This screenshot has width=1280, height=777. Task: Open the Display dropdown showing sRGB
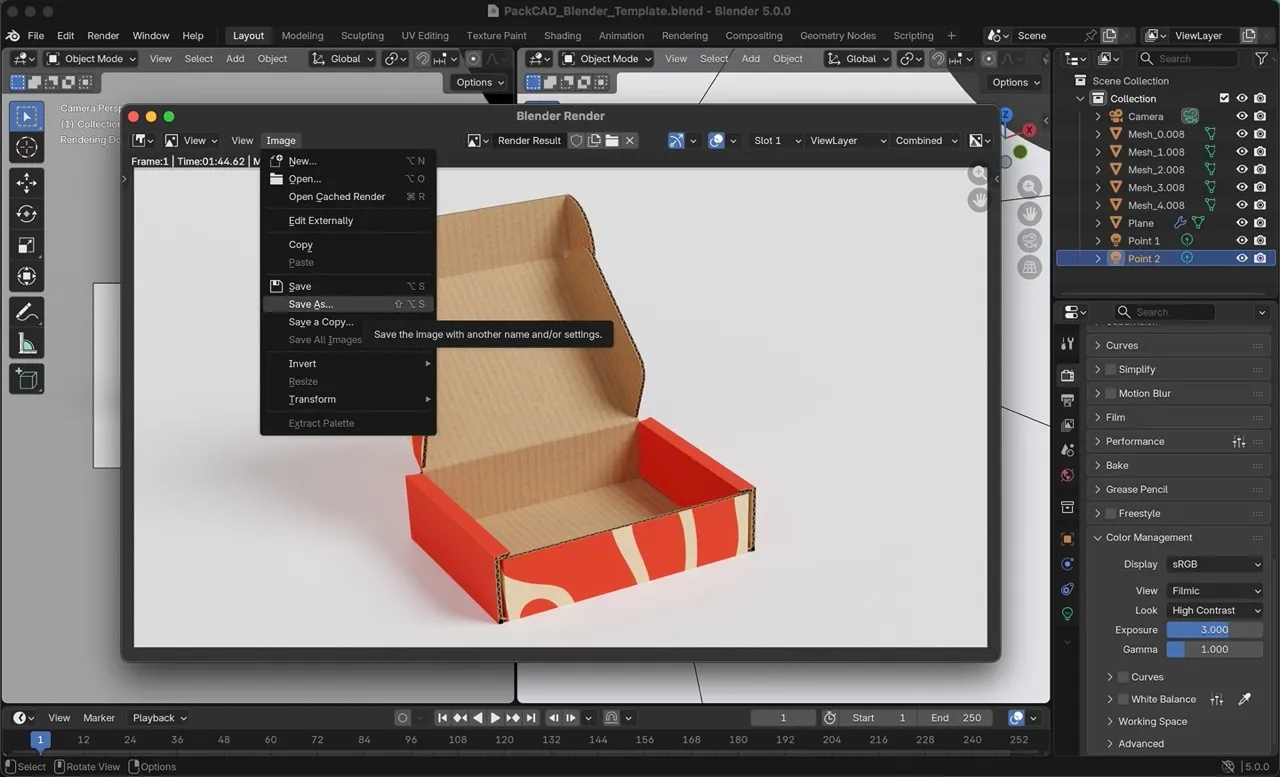click(x=1214, y=563)
